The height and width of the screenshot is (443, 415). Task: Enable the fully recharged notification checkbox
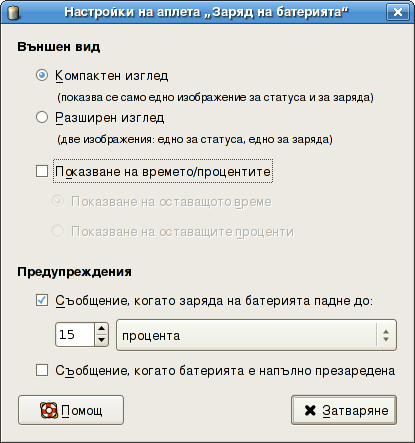tap(42, 370)
